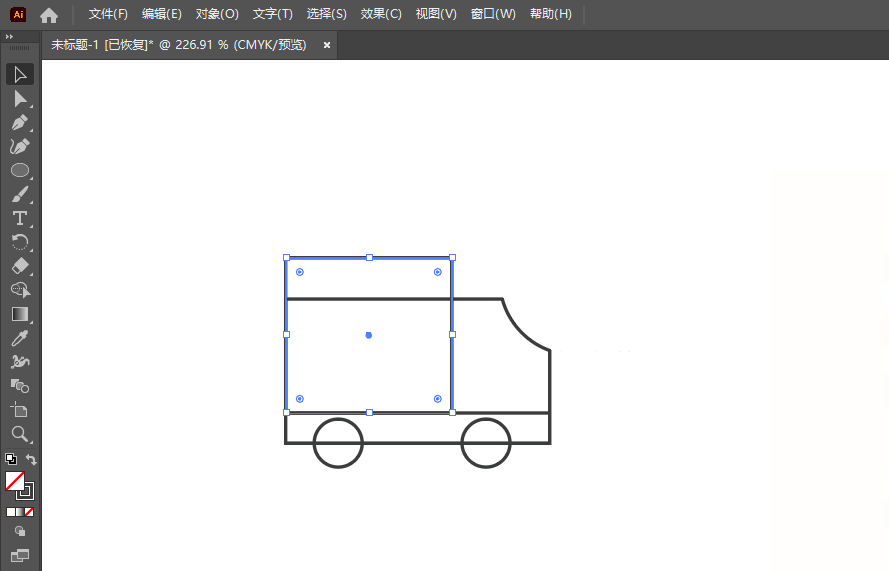The height and width of the screenshot is (571, 889).
Task: Click the right-middle bounding box handle
Action: 452,335
